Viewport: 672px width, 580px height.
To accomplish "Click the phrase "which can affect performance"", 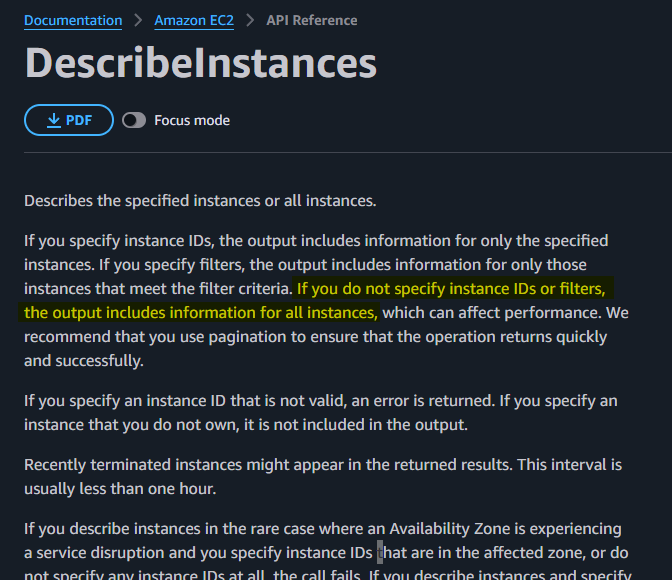I will pyautogui.click(x=478, y=313).
